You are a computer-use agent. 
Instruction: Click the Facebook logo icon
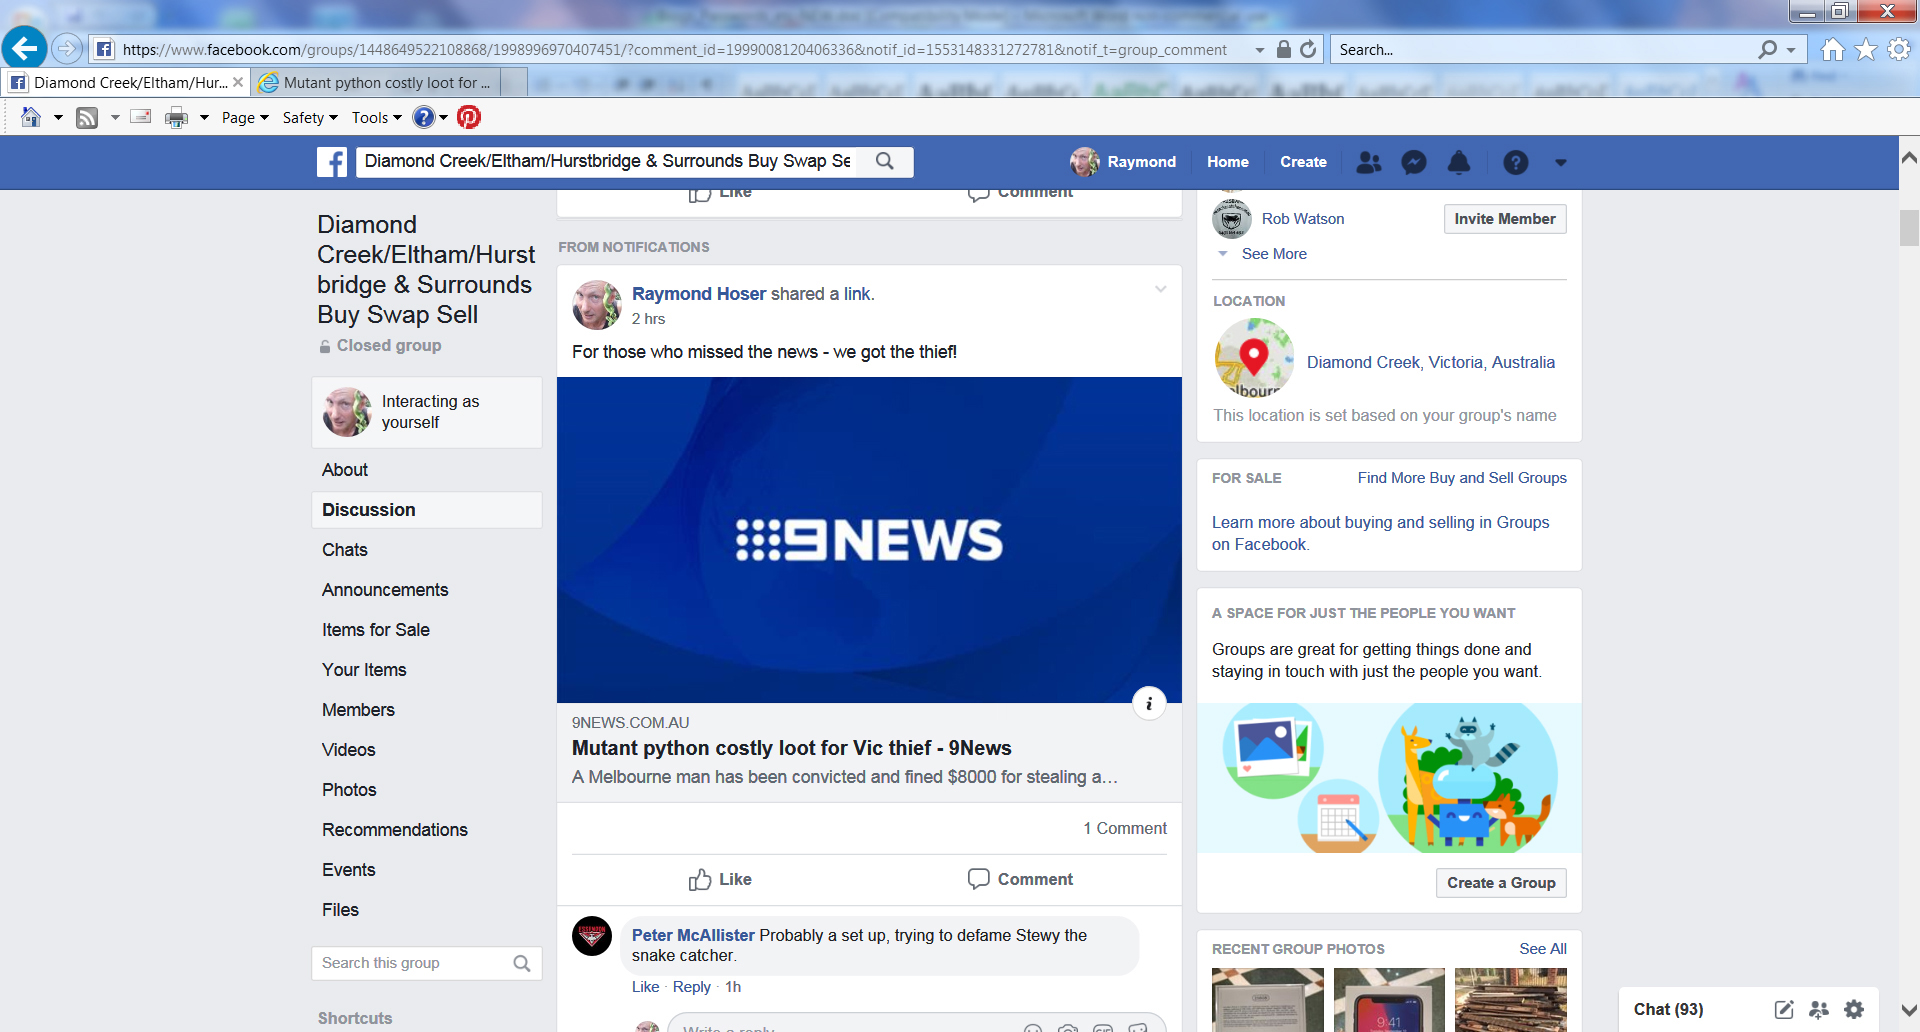(332, 162)
